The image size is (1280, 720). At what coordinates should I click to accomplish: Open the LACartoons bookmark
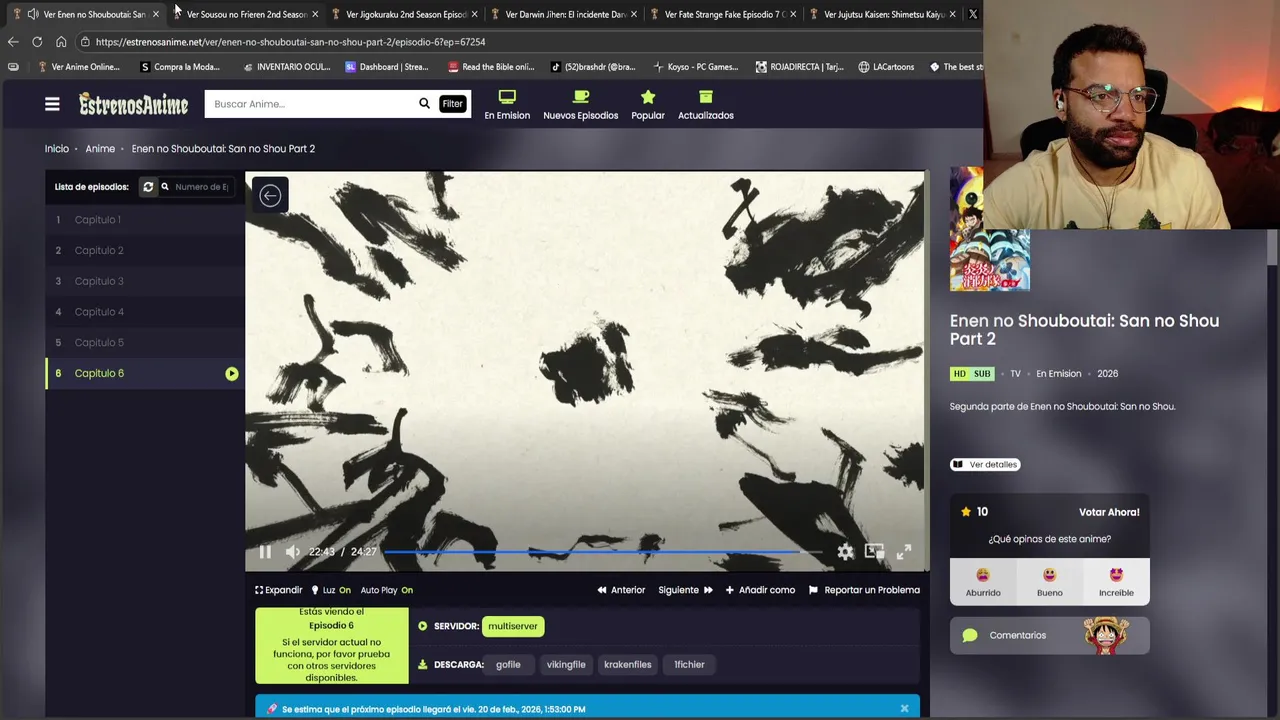[x=886, y=67]
